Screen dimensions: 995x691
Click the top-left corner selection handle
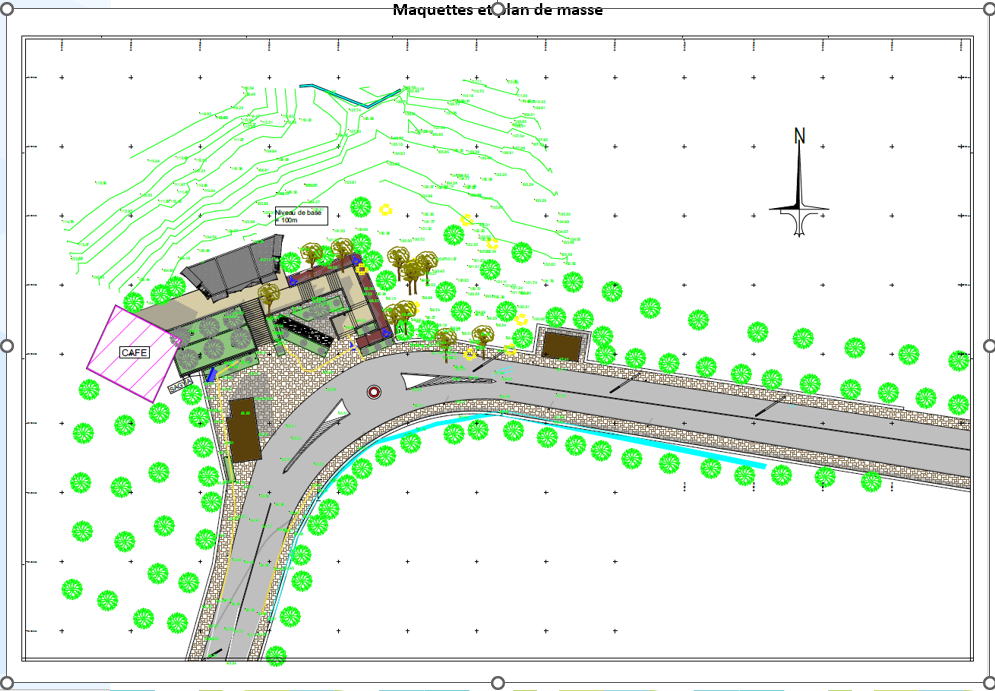pyautogui.click(x=7, y=11)
